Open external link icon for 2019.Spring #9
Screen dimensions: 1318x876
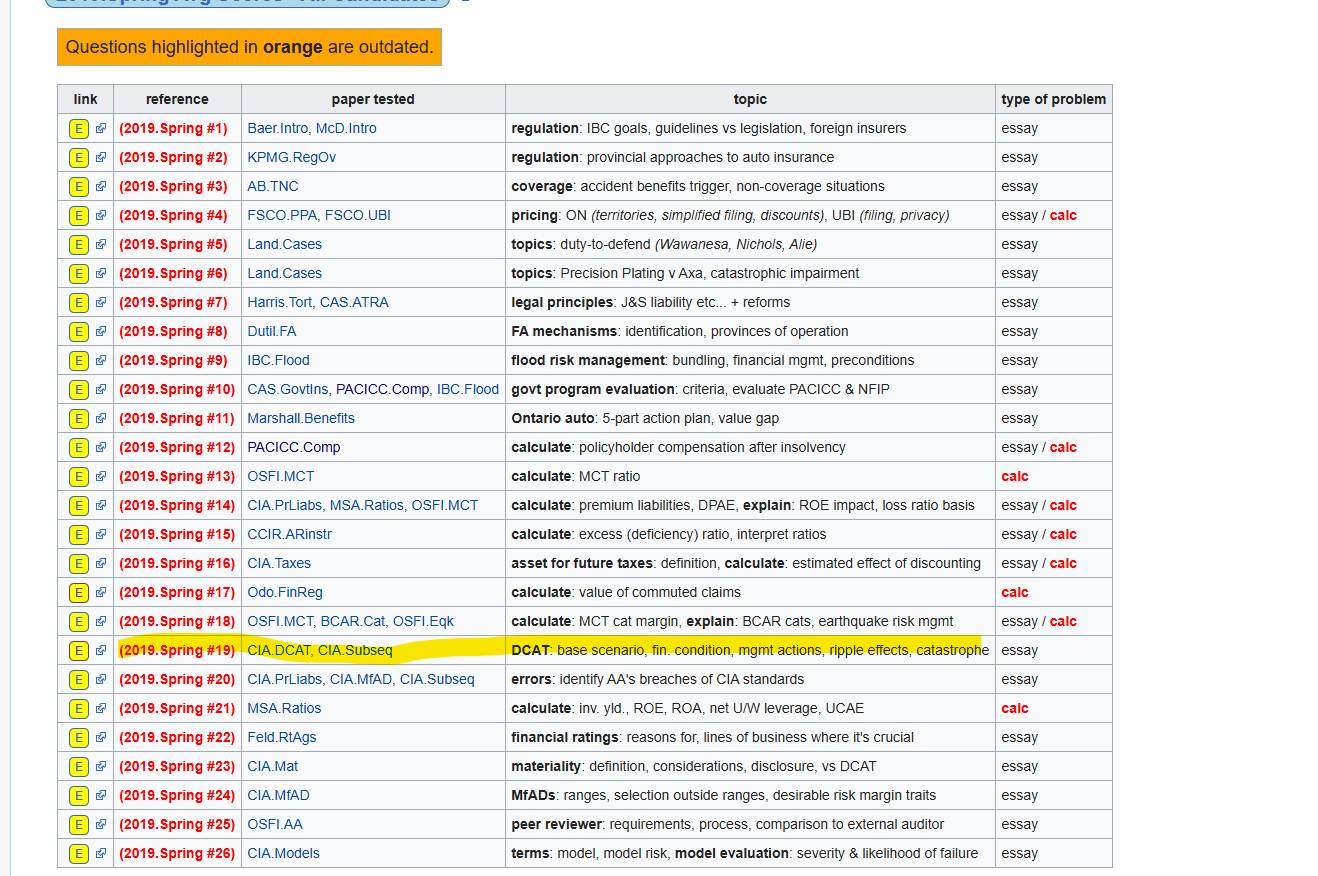(101, 360)
